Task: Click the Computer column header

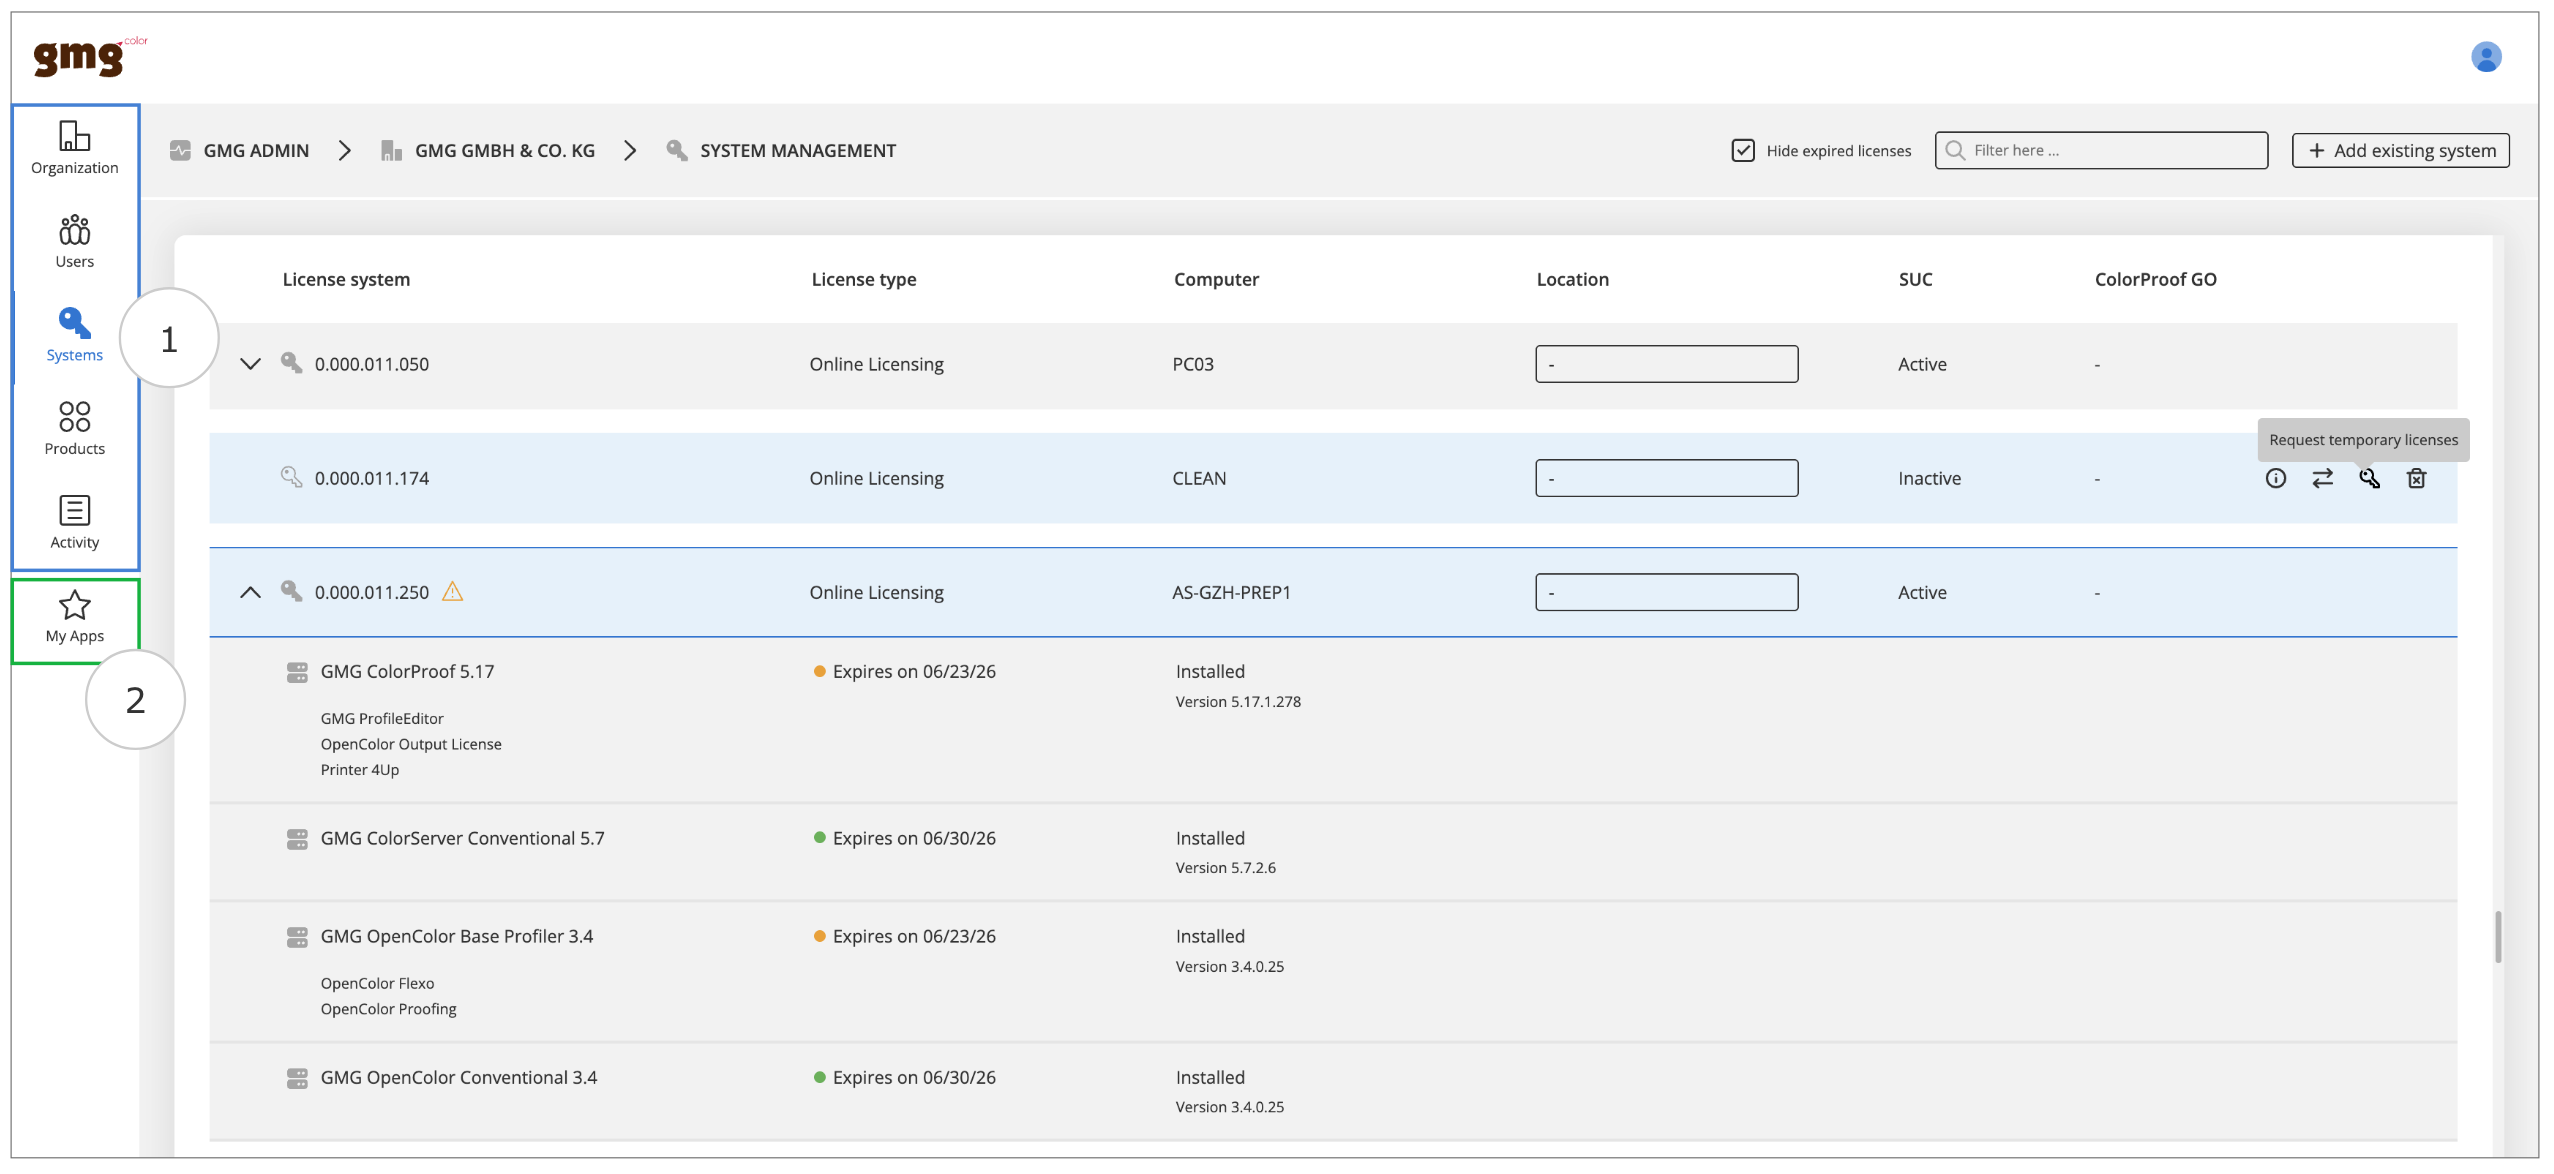Action: (1216, 280)
